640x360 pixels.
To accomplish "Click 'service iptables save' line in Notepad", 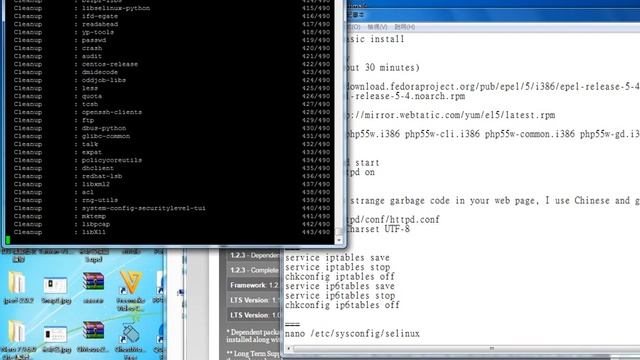I will 337,258.
